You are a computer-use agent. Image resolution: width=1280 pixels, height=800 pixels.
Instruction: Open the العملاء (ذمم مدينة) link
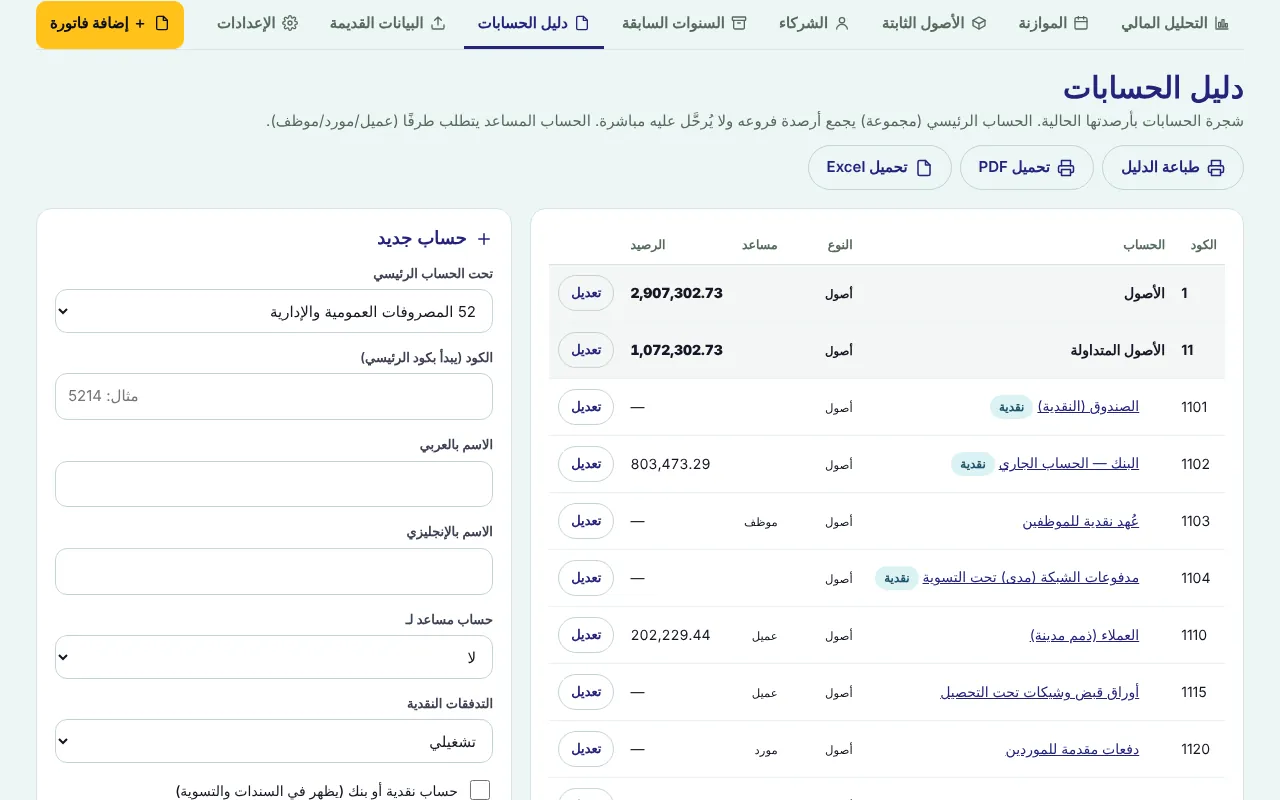[1085, 635]
